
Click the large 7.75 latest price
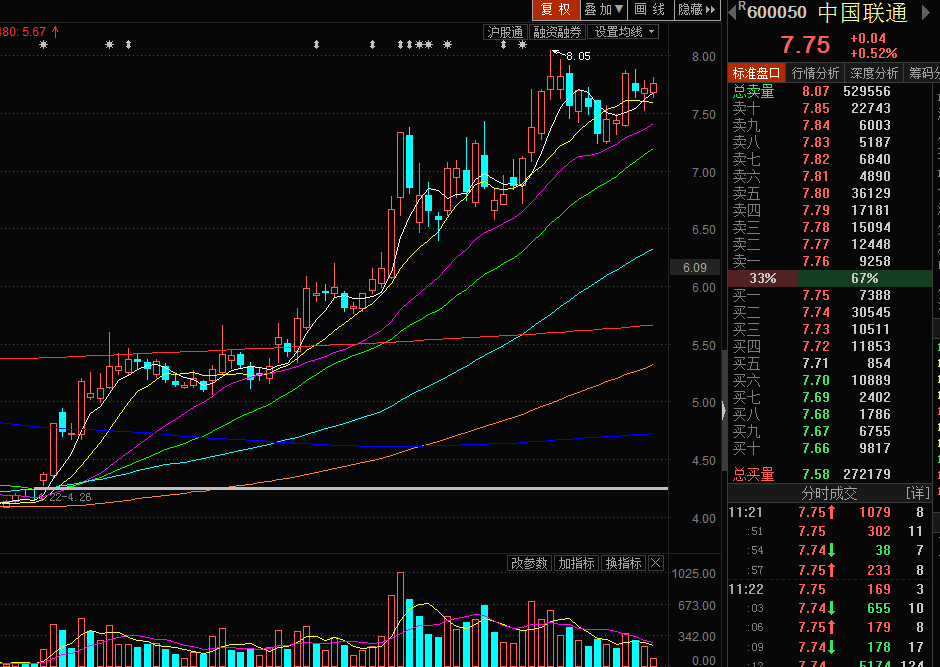pos(805,45)
